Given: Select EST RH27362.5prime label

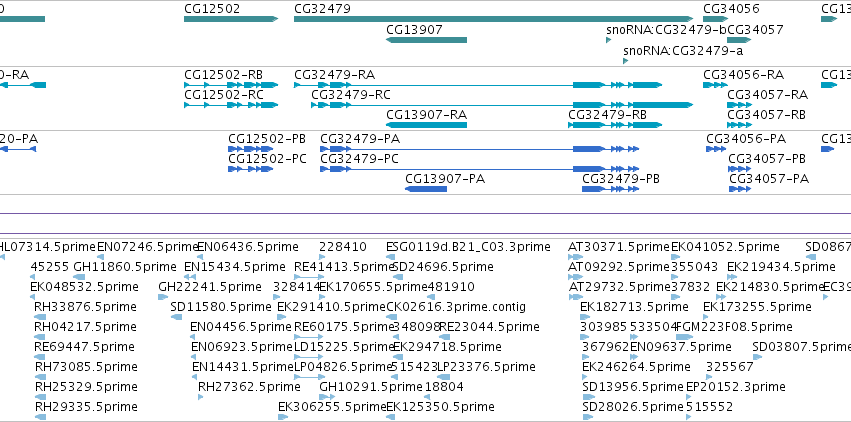Looking at the screenshot, I should (249, 387).
